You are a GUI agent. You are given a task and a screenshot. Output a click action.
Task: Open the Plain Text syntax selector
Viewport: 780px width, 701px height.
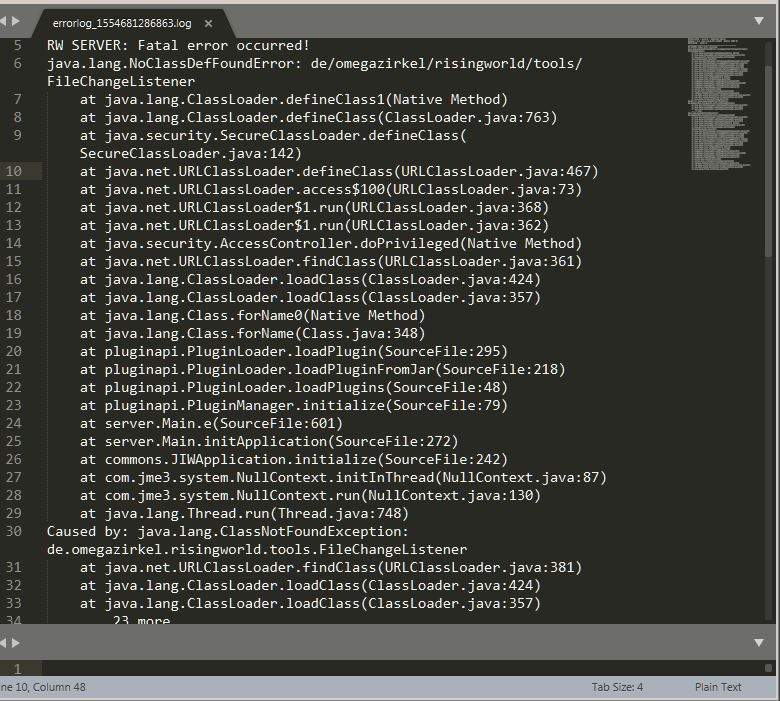718,687
